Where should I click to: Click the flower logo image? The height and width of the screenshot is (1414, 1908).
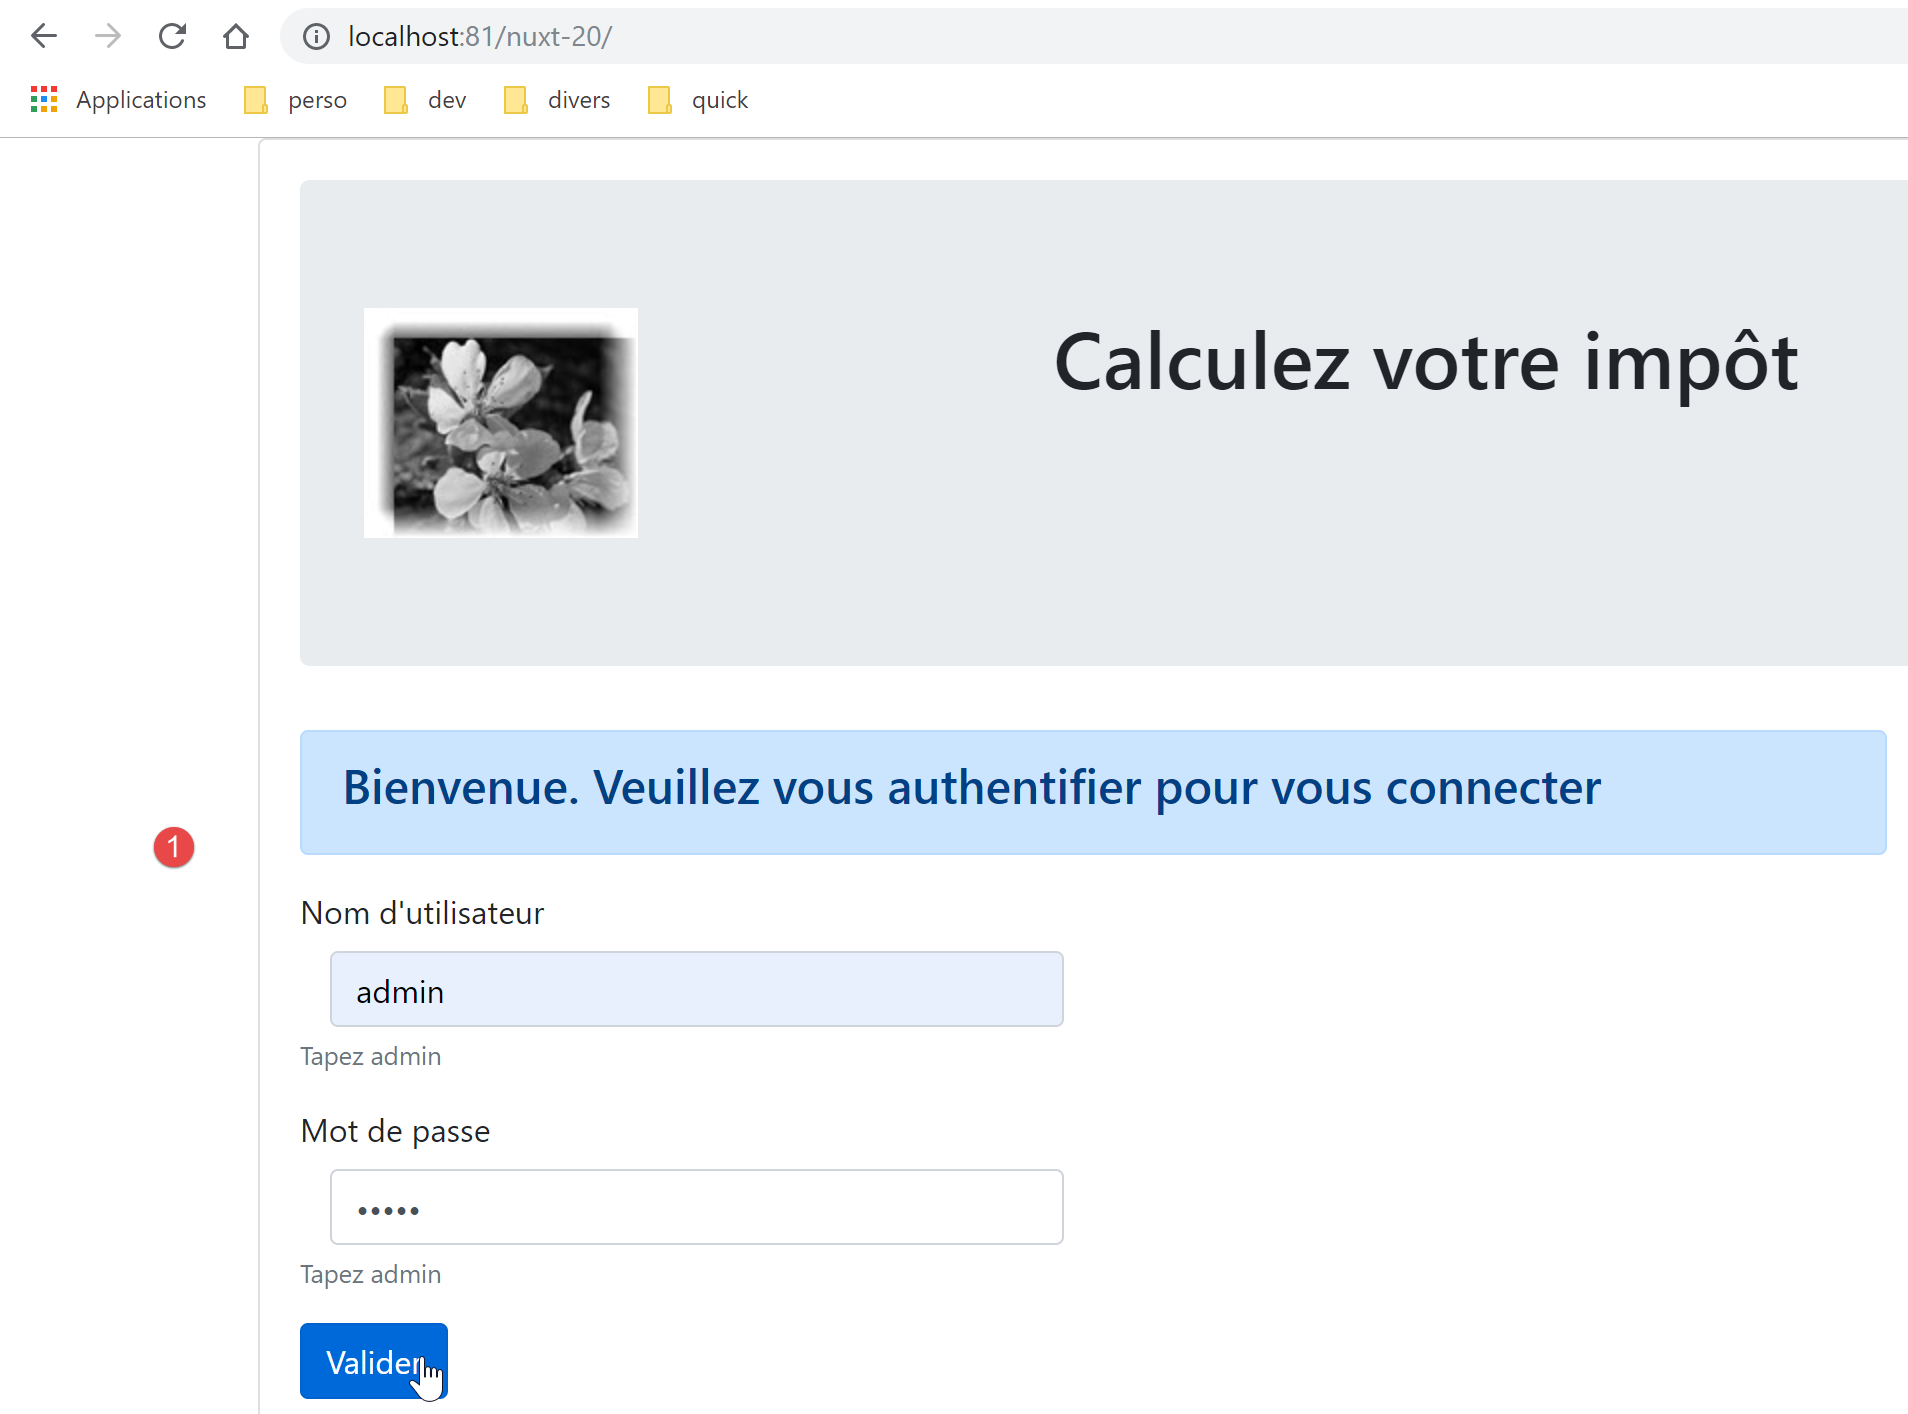(x=501, y=423)
